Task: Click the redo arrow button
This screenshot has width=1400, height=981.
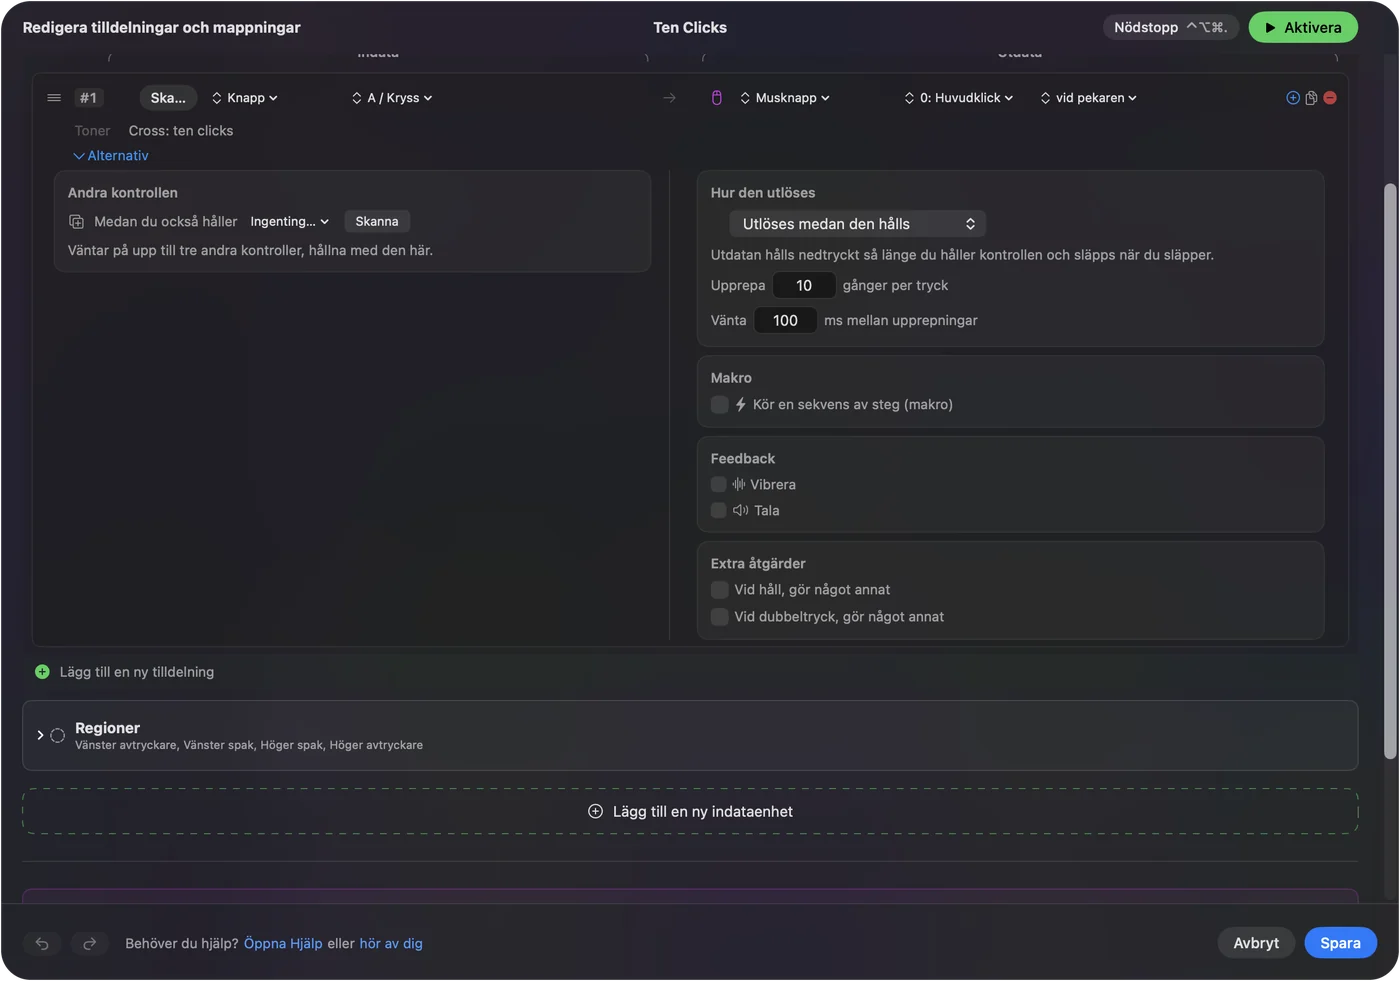Action: [x=89, y=943]
